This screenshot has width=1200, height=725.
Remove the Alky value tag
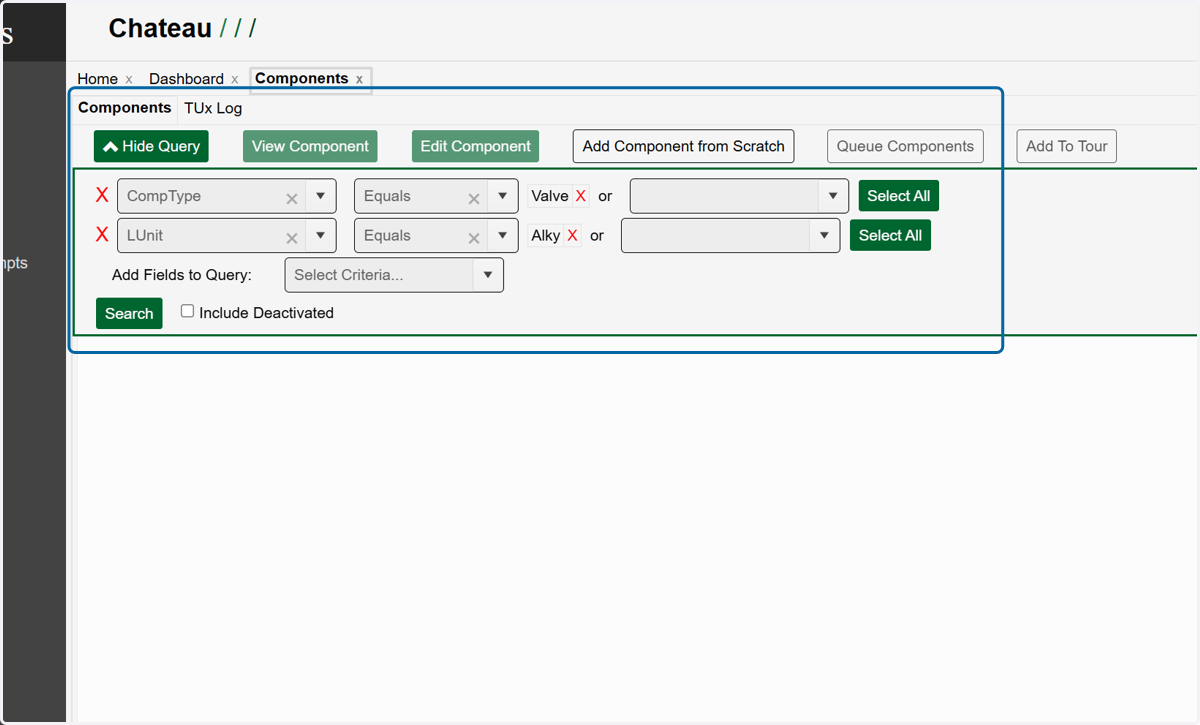(x=572, y=236)
